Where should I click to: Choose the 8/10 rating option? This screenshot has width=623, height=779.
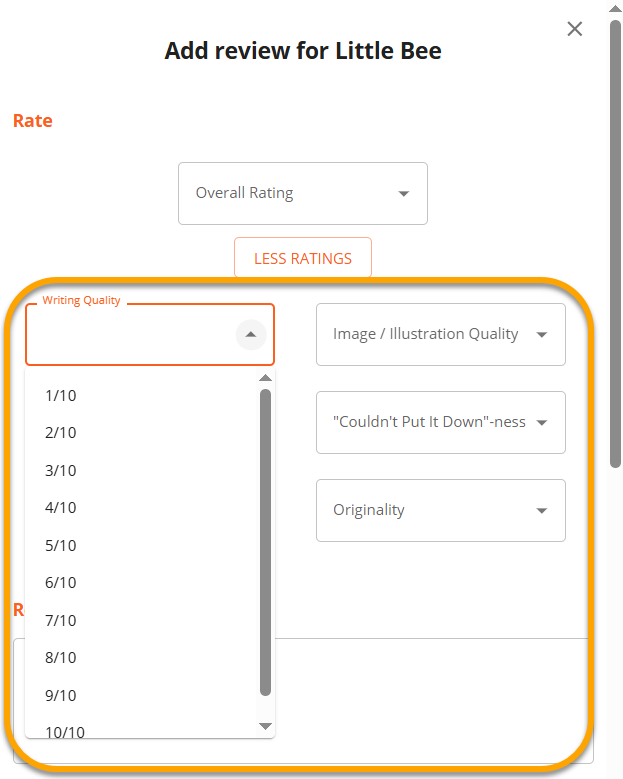coord(61,658)
